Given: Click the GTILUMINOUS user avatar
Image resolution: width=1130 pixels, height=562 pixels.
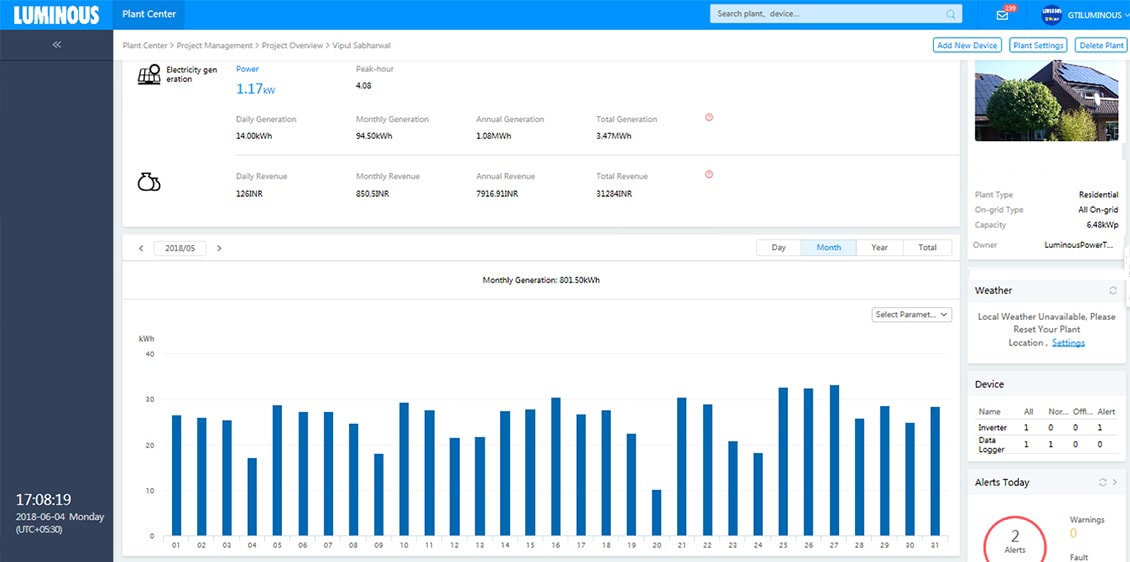Looking at the screenshot, I should 1051,15.
